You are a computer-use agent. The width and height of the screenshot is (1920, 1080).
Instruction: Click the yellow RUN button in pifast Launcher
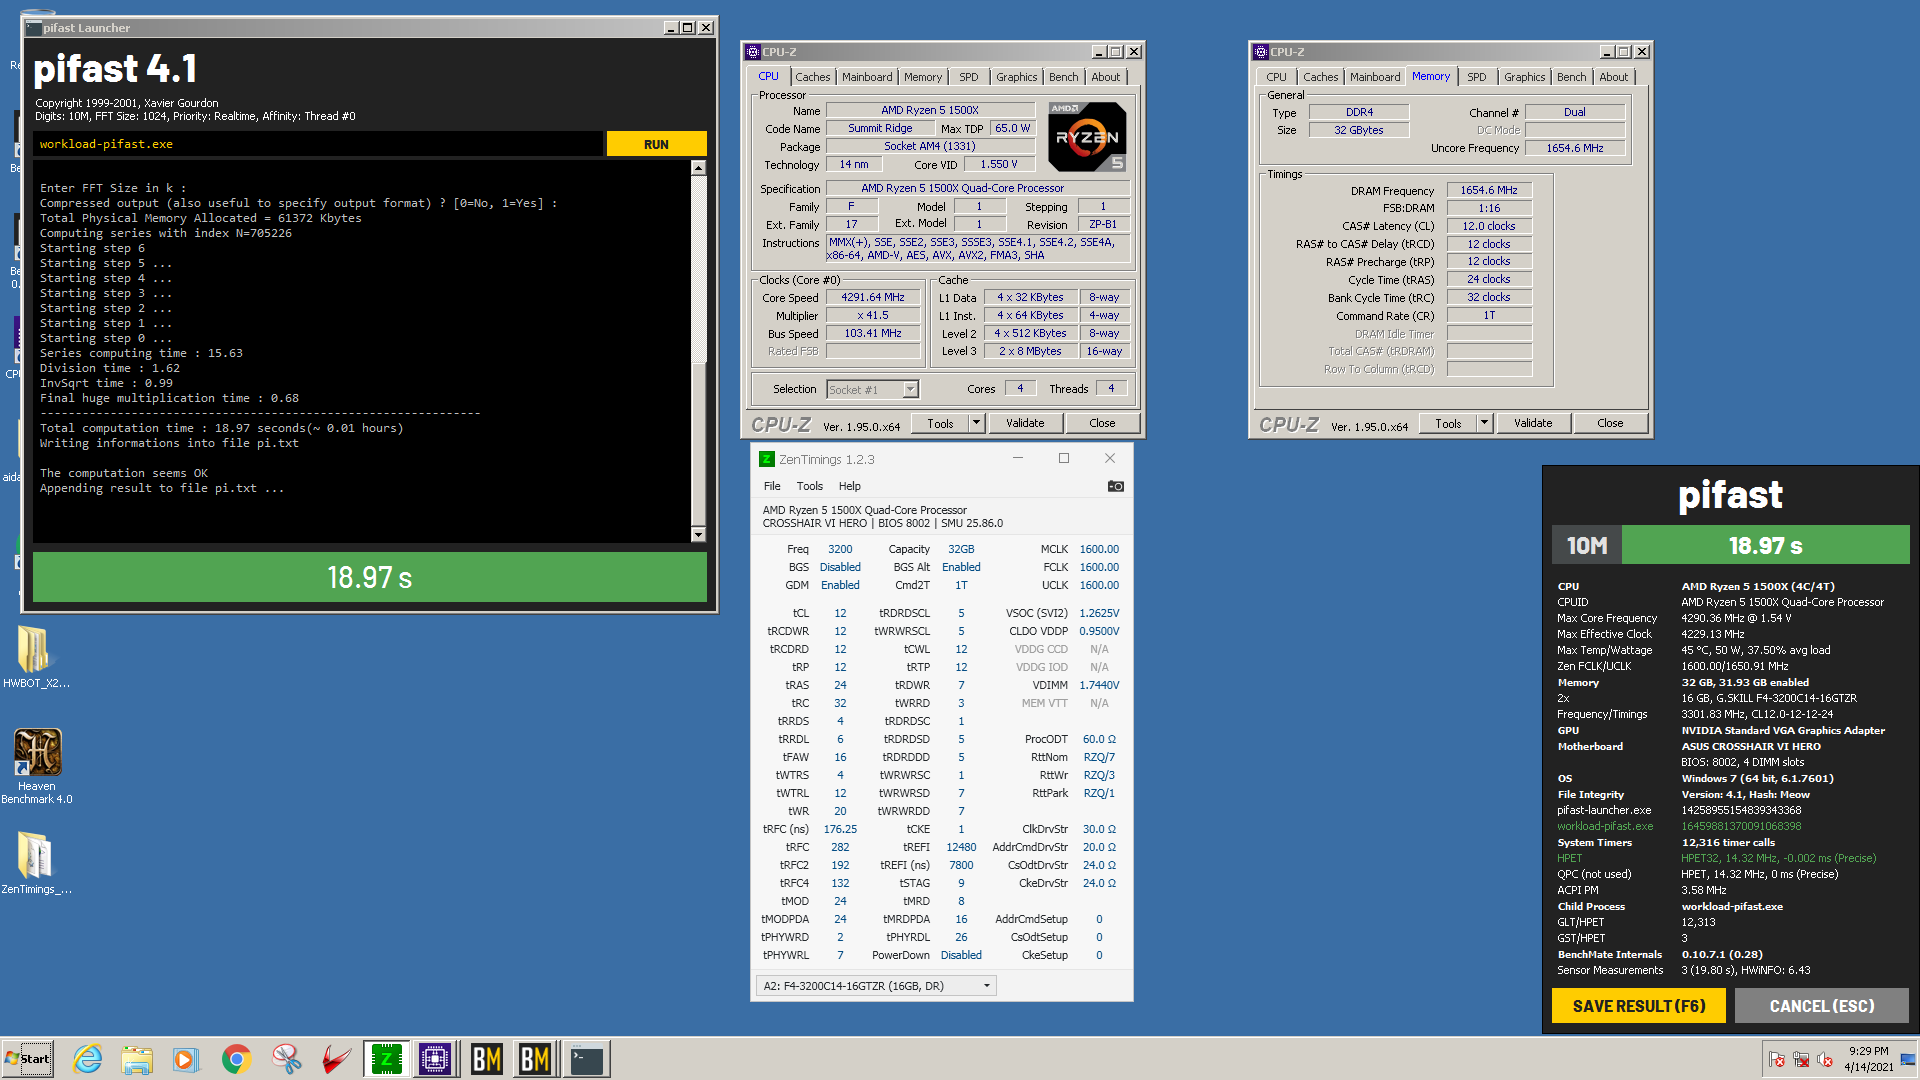[656, 144]
